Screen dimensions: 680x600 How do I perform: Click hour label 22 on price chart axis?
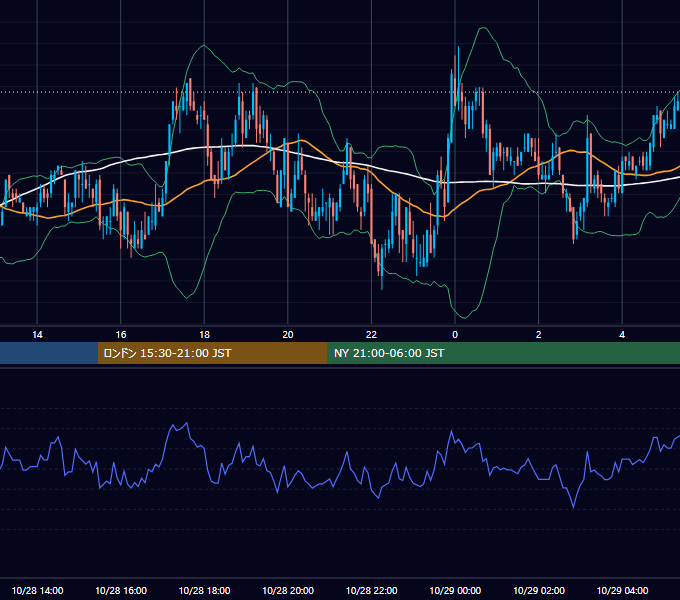371,334
